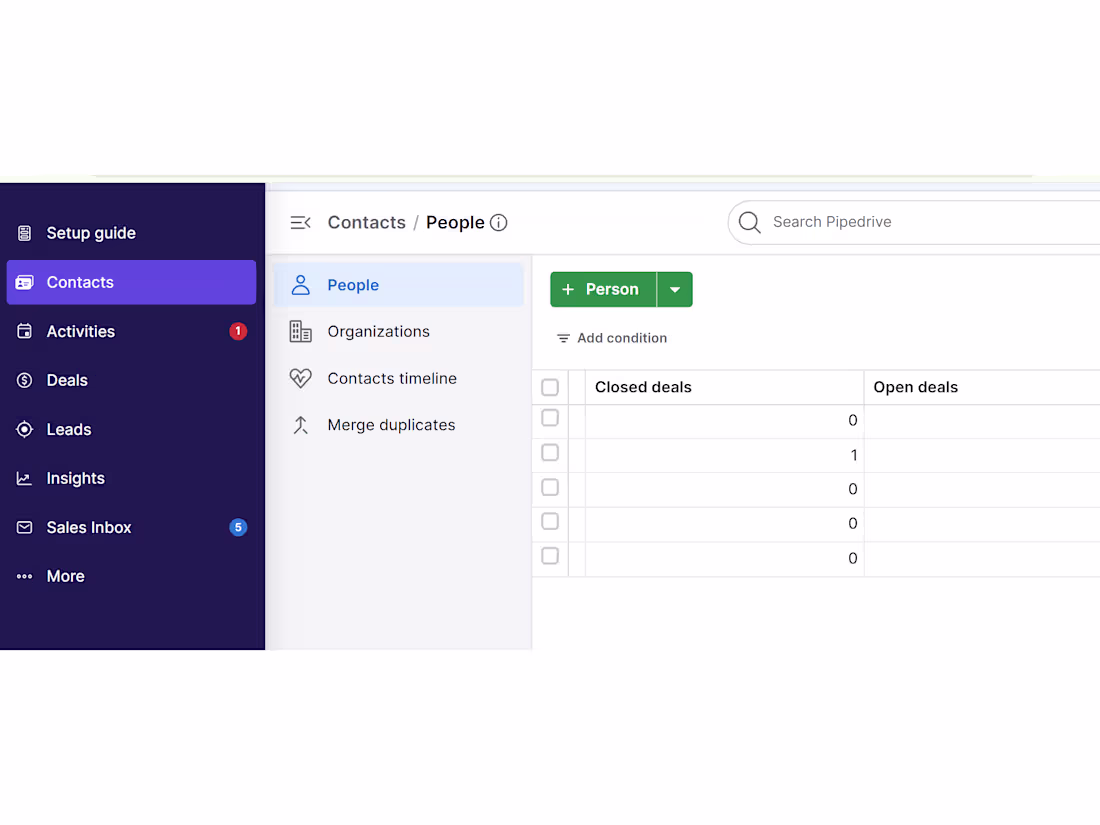Click the magnifier icon in search bar
Screen dimensions: 1100x825
point(749,222)
